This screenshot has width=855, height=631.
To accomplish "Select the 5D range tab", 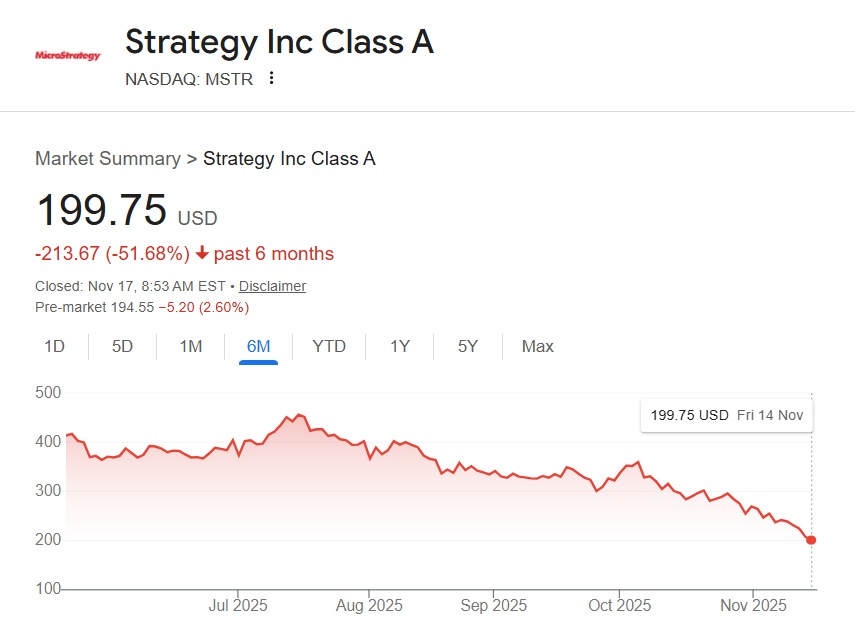I will click(122, 346).
